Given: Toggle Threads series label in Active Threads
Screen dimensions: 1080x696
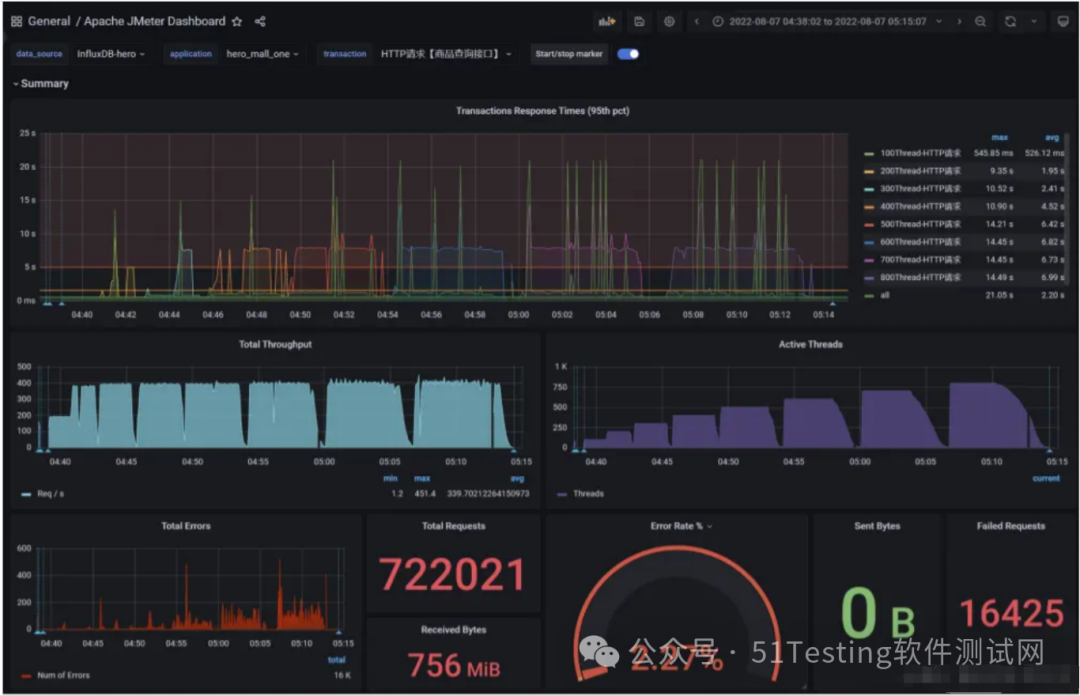Looking at the screenshot, I should (588, 494).
